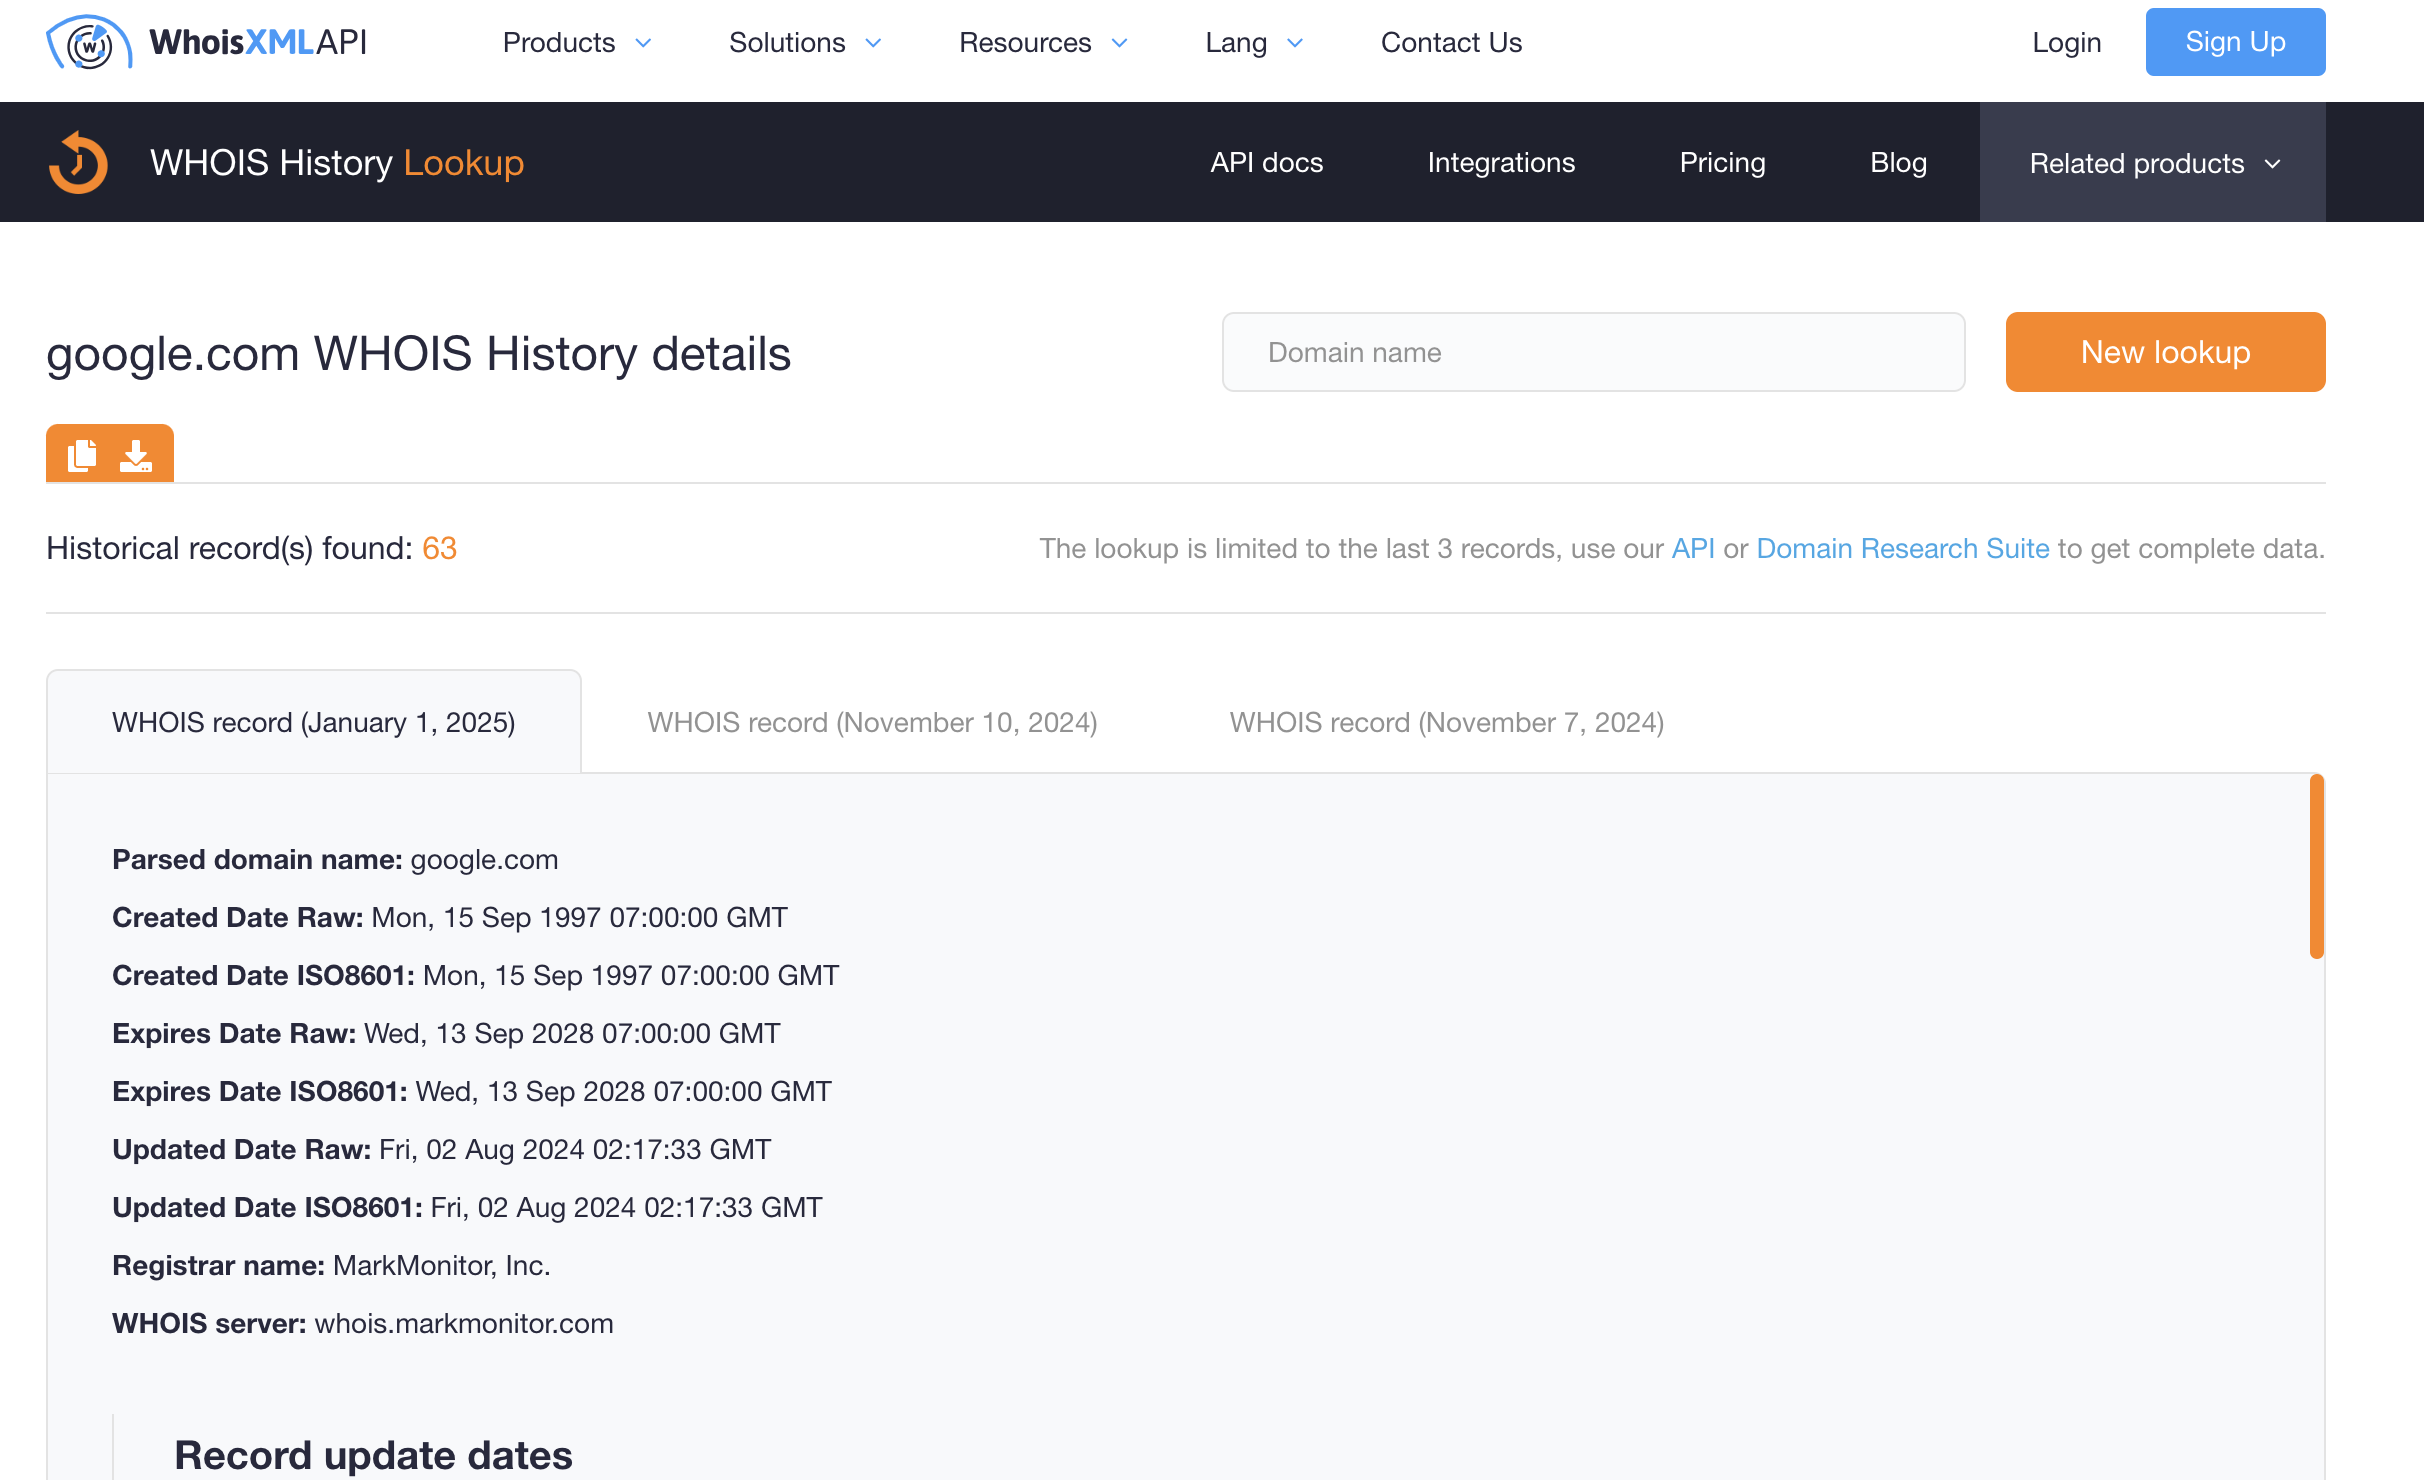
Task: Open the Resources dropdown
Action: 1043,43
